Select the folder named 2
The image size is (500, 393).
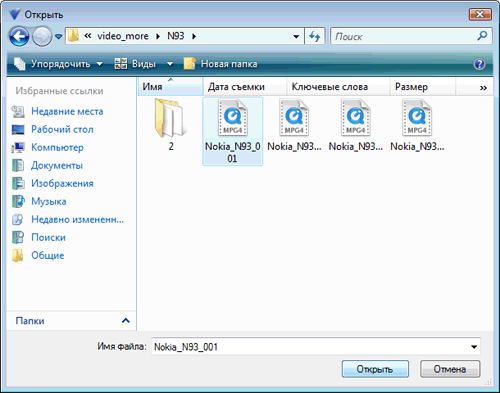(171, 126)
